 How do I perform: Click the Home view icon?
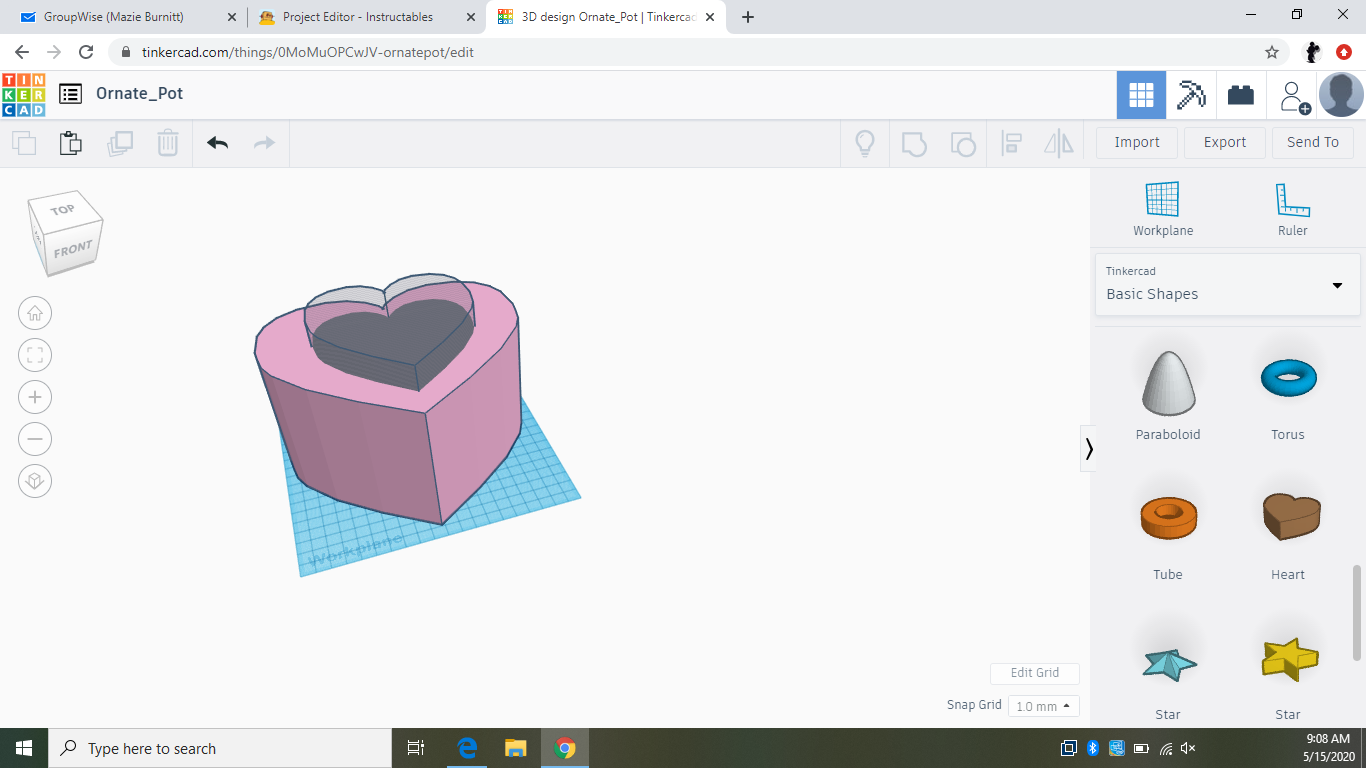[35, 313]
